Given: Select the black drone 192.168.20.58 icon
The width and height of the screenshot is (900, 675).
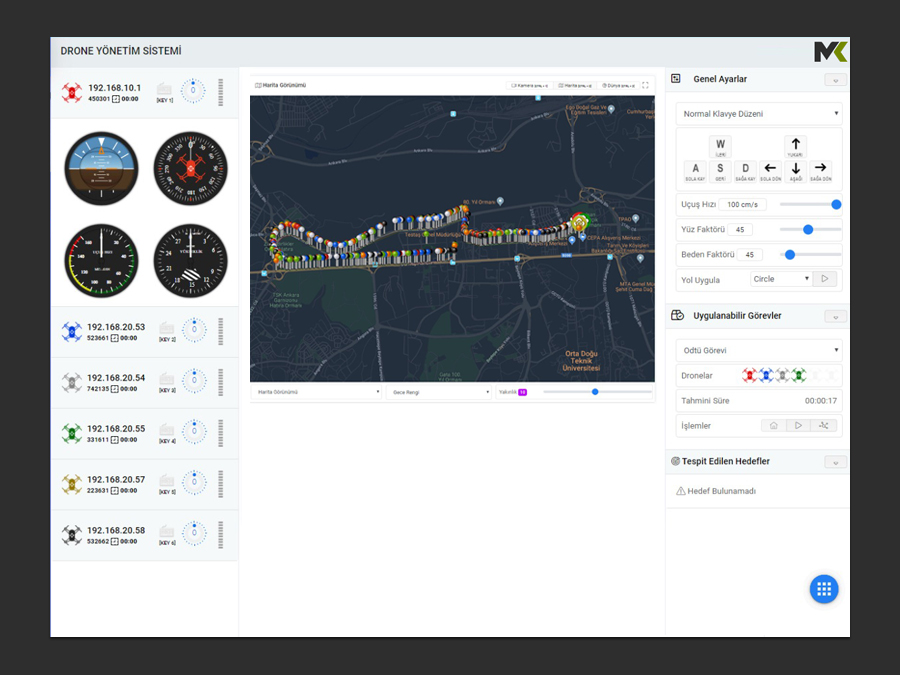Looking at the screenshot, I should point(72,535).
